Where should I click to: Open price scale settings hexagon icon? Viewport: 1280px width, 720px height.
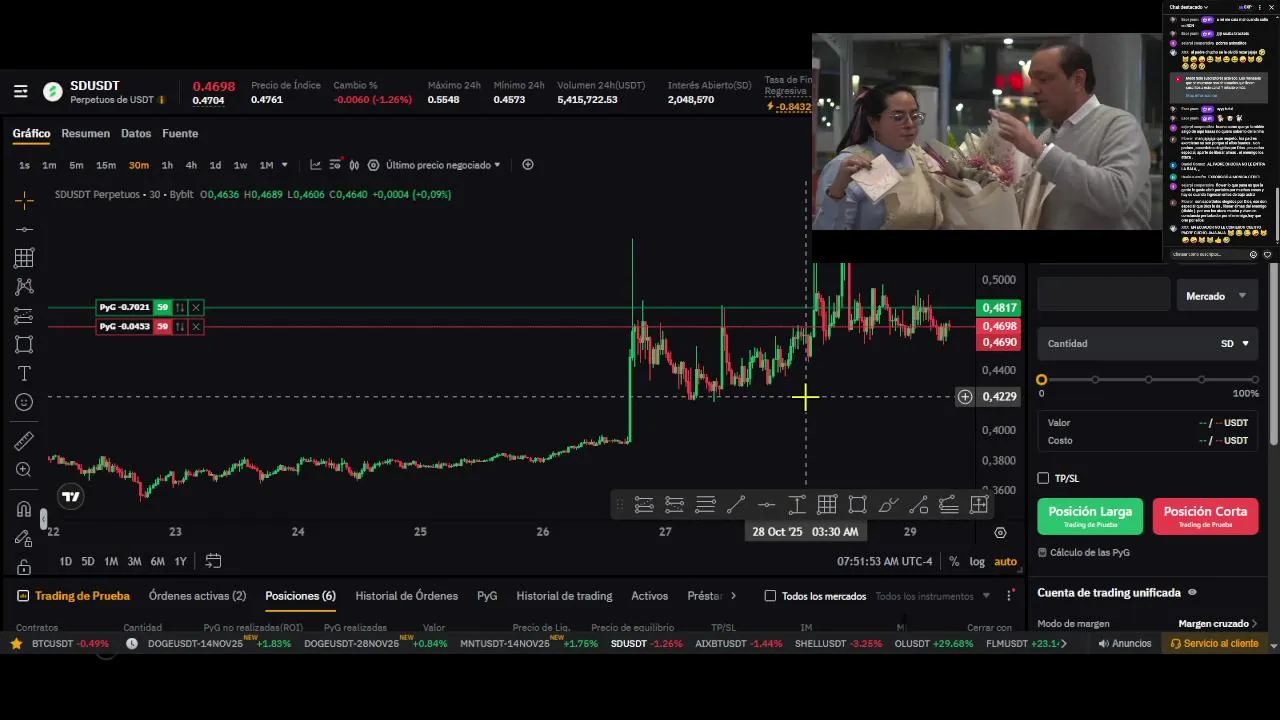click(1000, 532)
